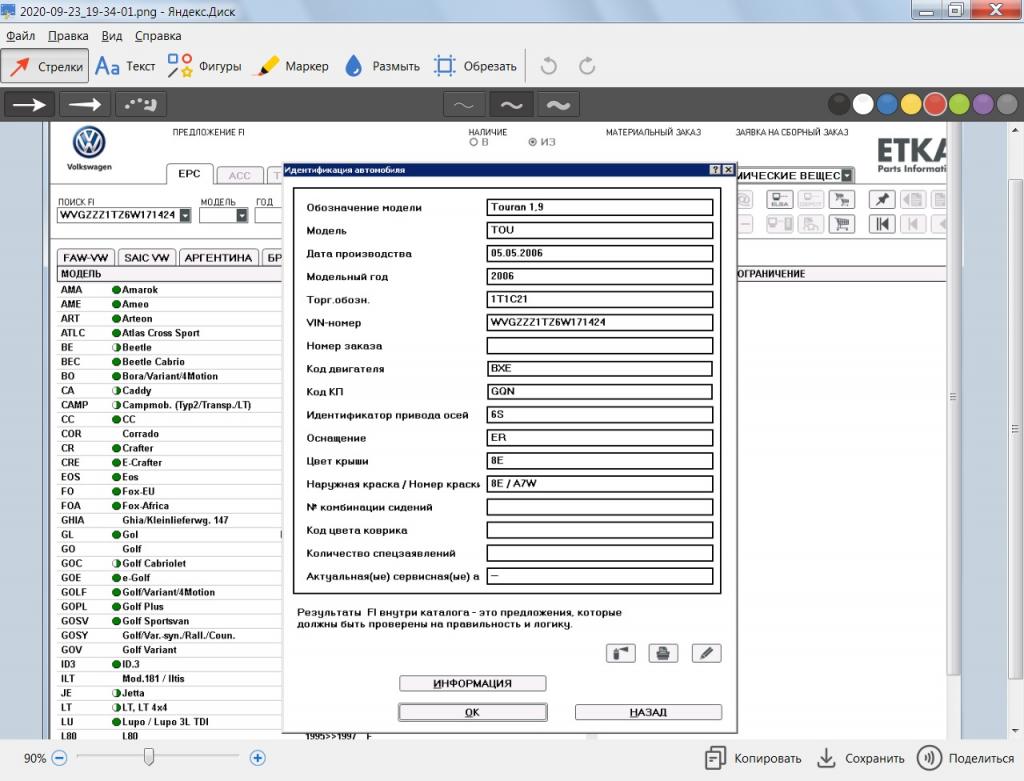Viewport: 1024px width, 781px height.
Task: Switch to the EPC tab
Action: [x=189, y=174]
